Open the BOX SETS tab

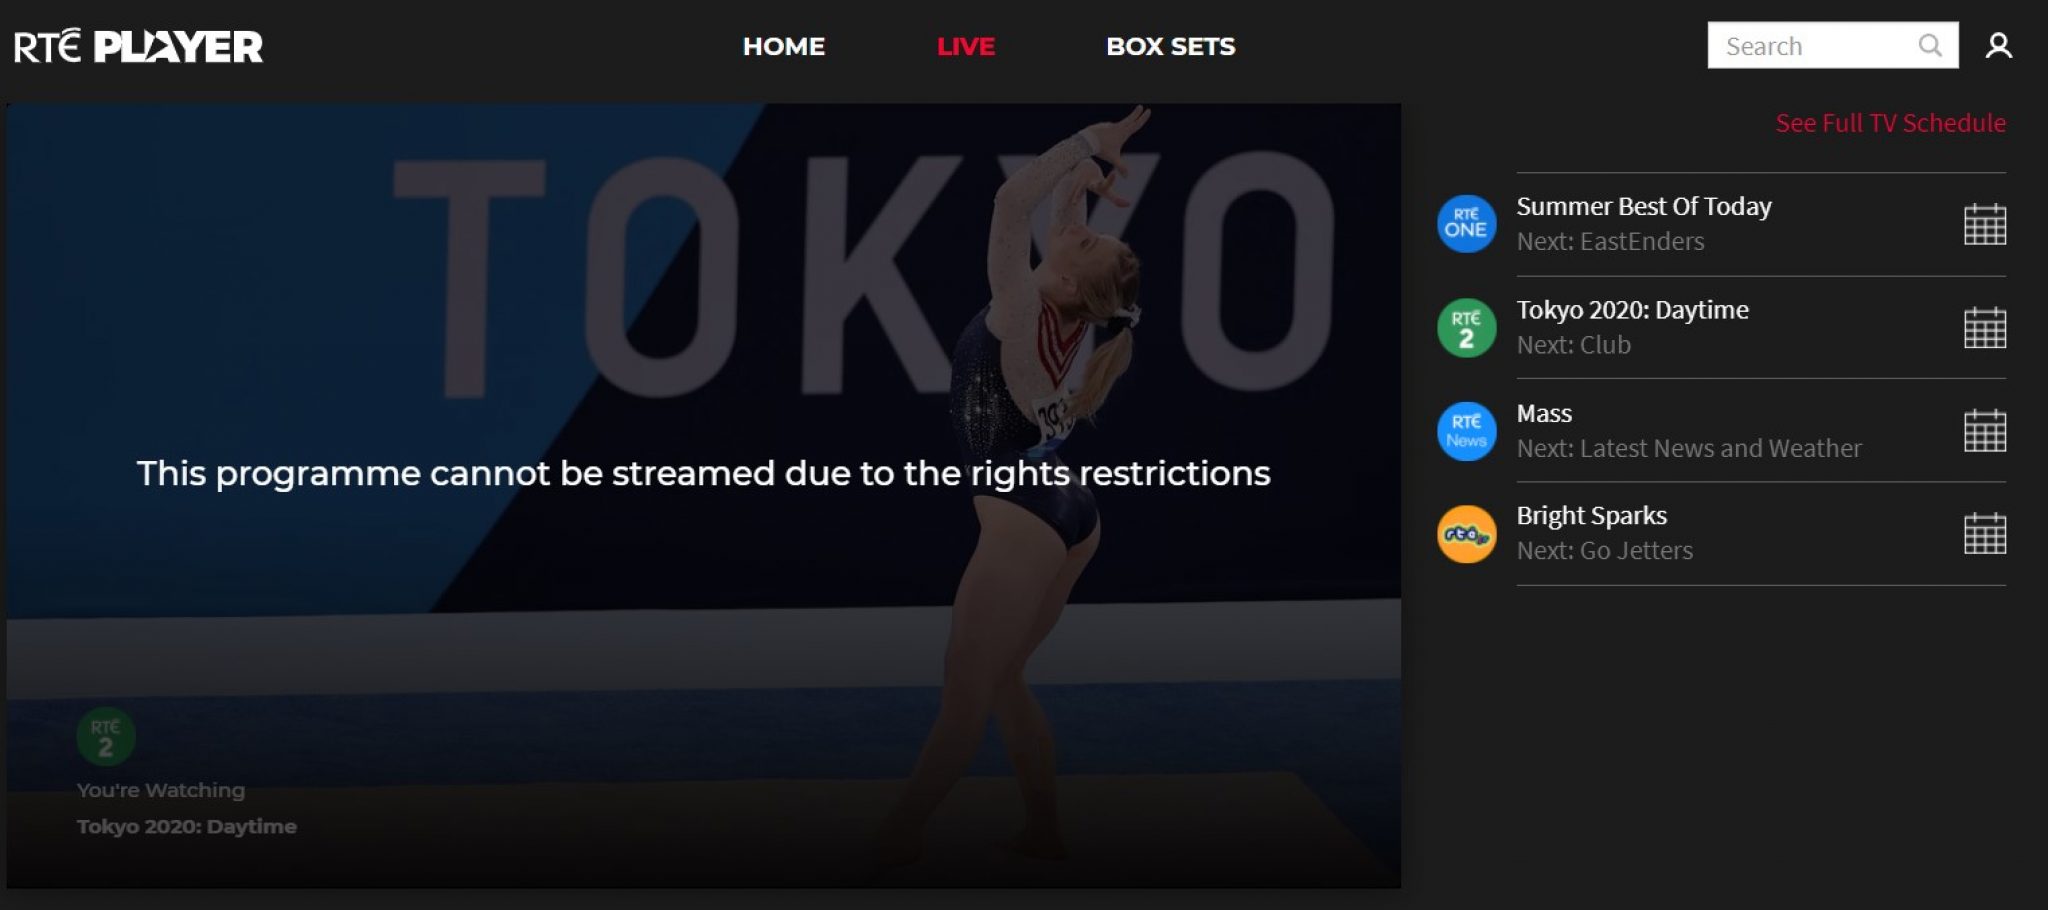[1171, 46]
